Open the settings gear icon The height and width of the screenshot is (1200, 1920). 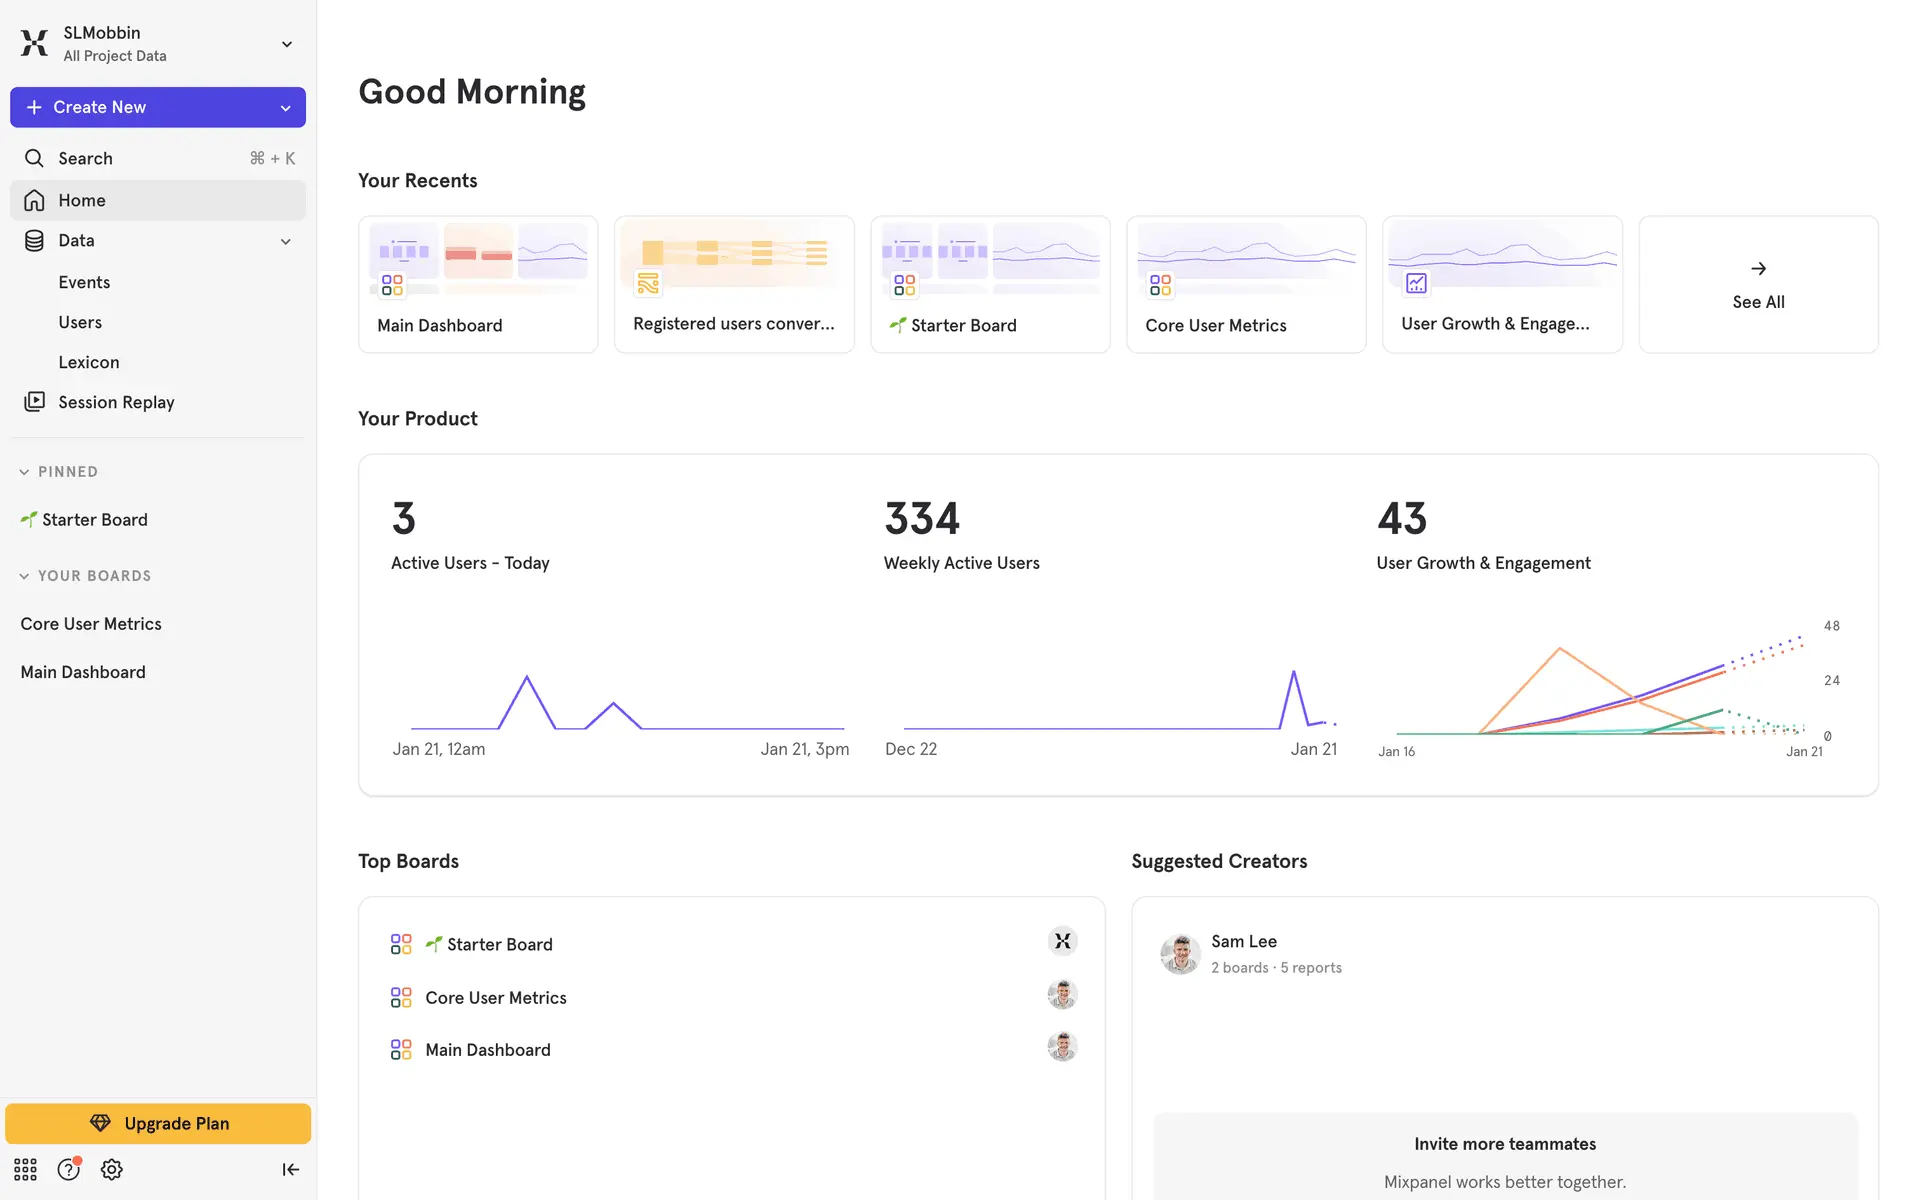[112, 1169]
